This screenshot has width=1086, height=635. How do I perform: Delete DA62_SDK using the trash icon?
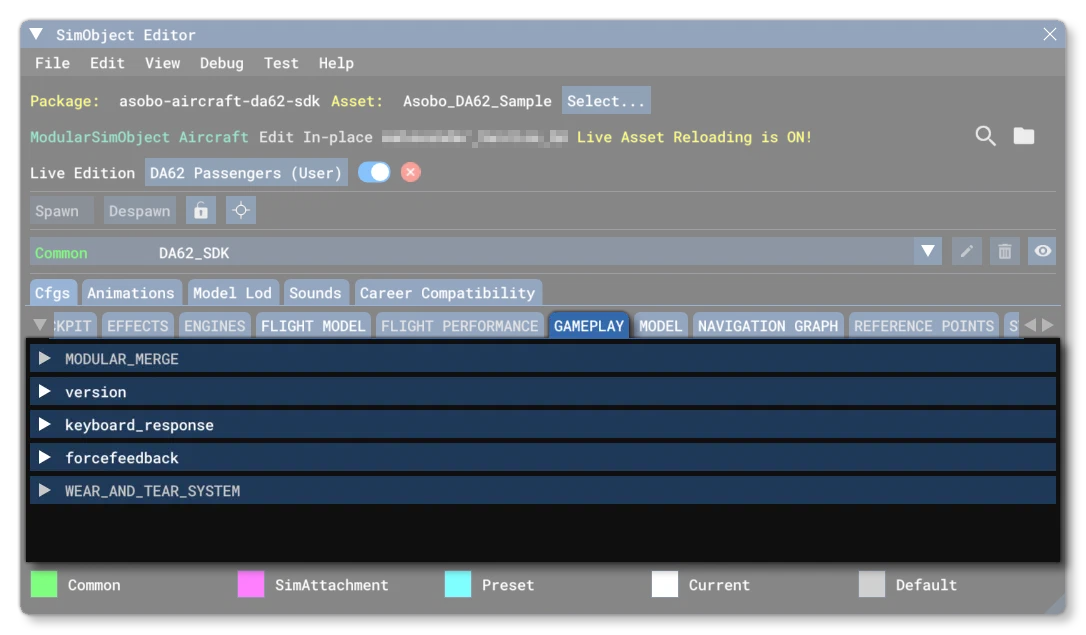1005,251
